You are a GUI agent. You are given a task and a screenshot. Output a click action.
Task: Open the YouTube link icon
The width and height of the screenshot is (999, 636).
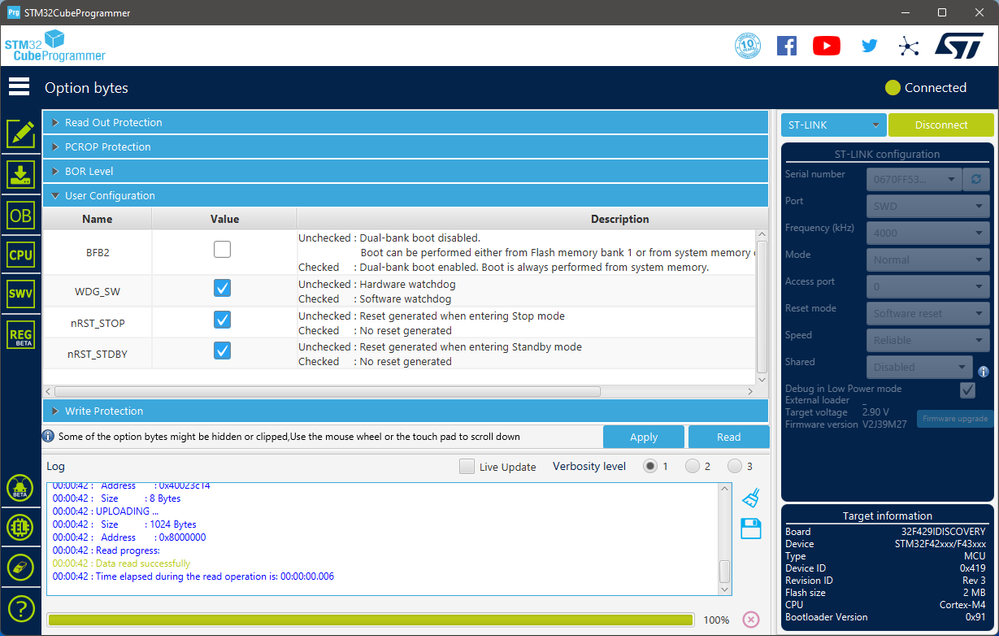826,46
